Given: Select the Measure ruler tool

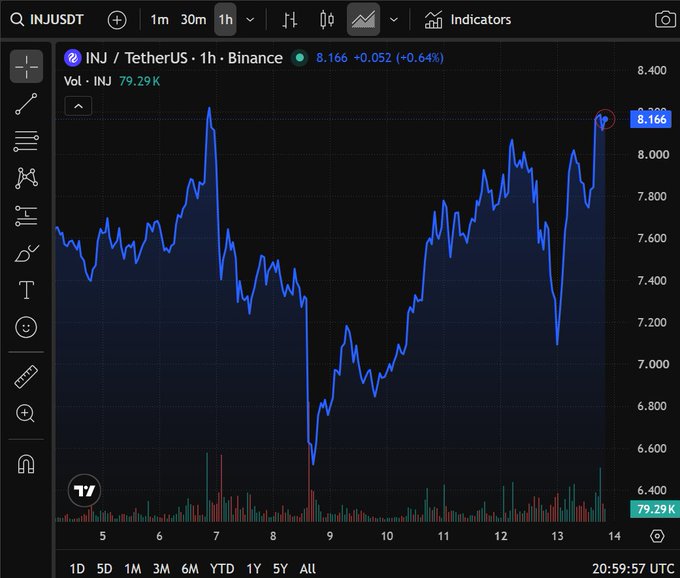Looking at the screenshot, I should click(x=26, y=376).
